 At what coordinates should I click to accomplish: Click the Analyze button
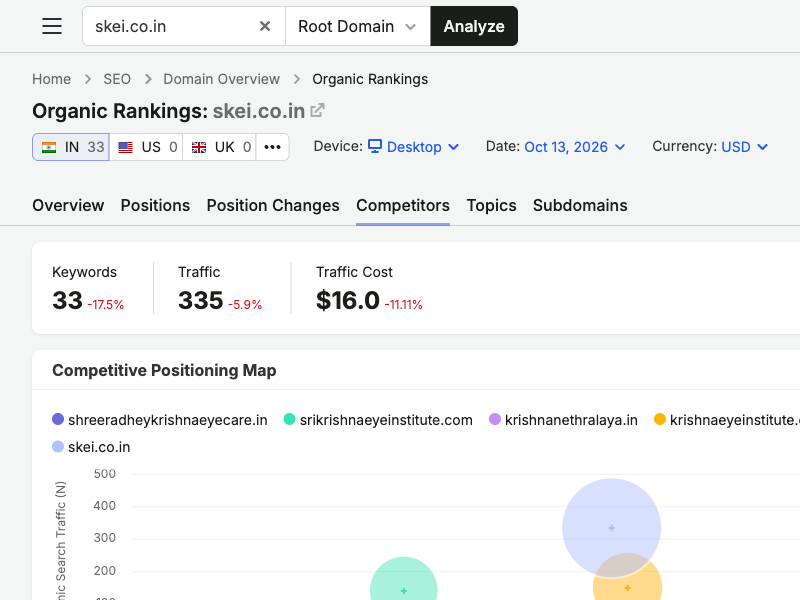click(x=474, y=26)
